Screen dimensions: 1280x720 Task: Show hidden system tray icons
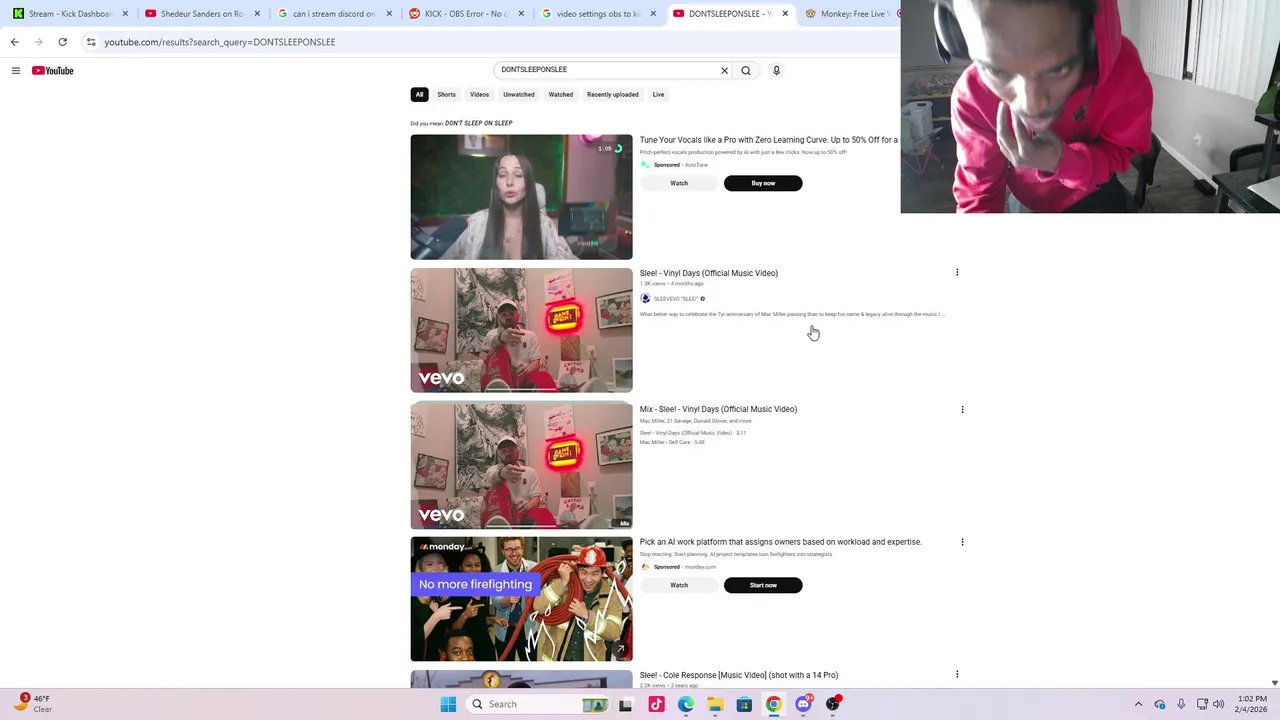pyautogui.click(x=1138, y=704)
